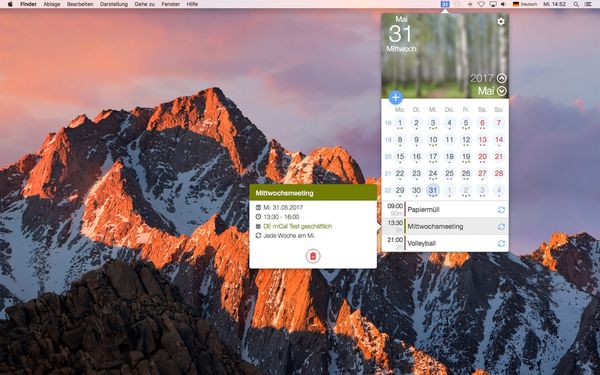
Task: Open the Ablage menu
Action: click(52, 4)
